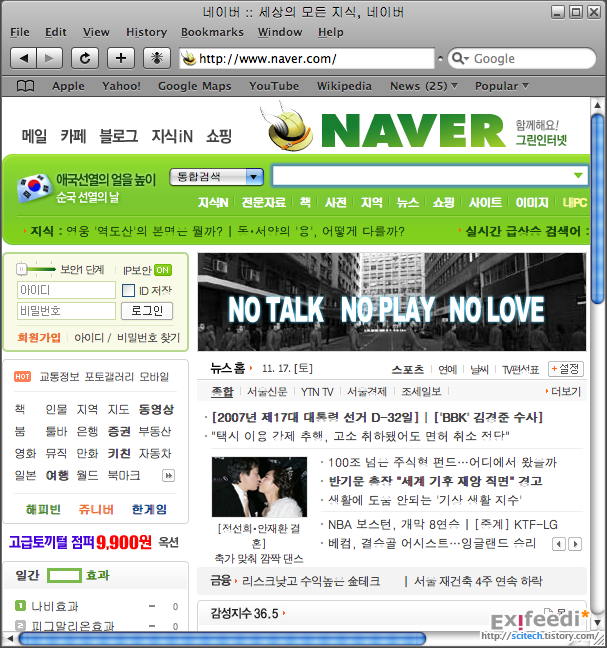Click the orange HOT badge icon
Image resolution: width=607 pixels, height=648 pixels.
pyautogui.click(x=22, y=376)
